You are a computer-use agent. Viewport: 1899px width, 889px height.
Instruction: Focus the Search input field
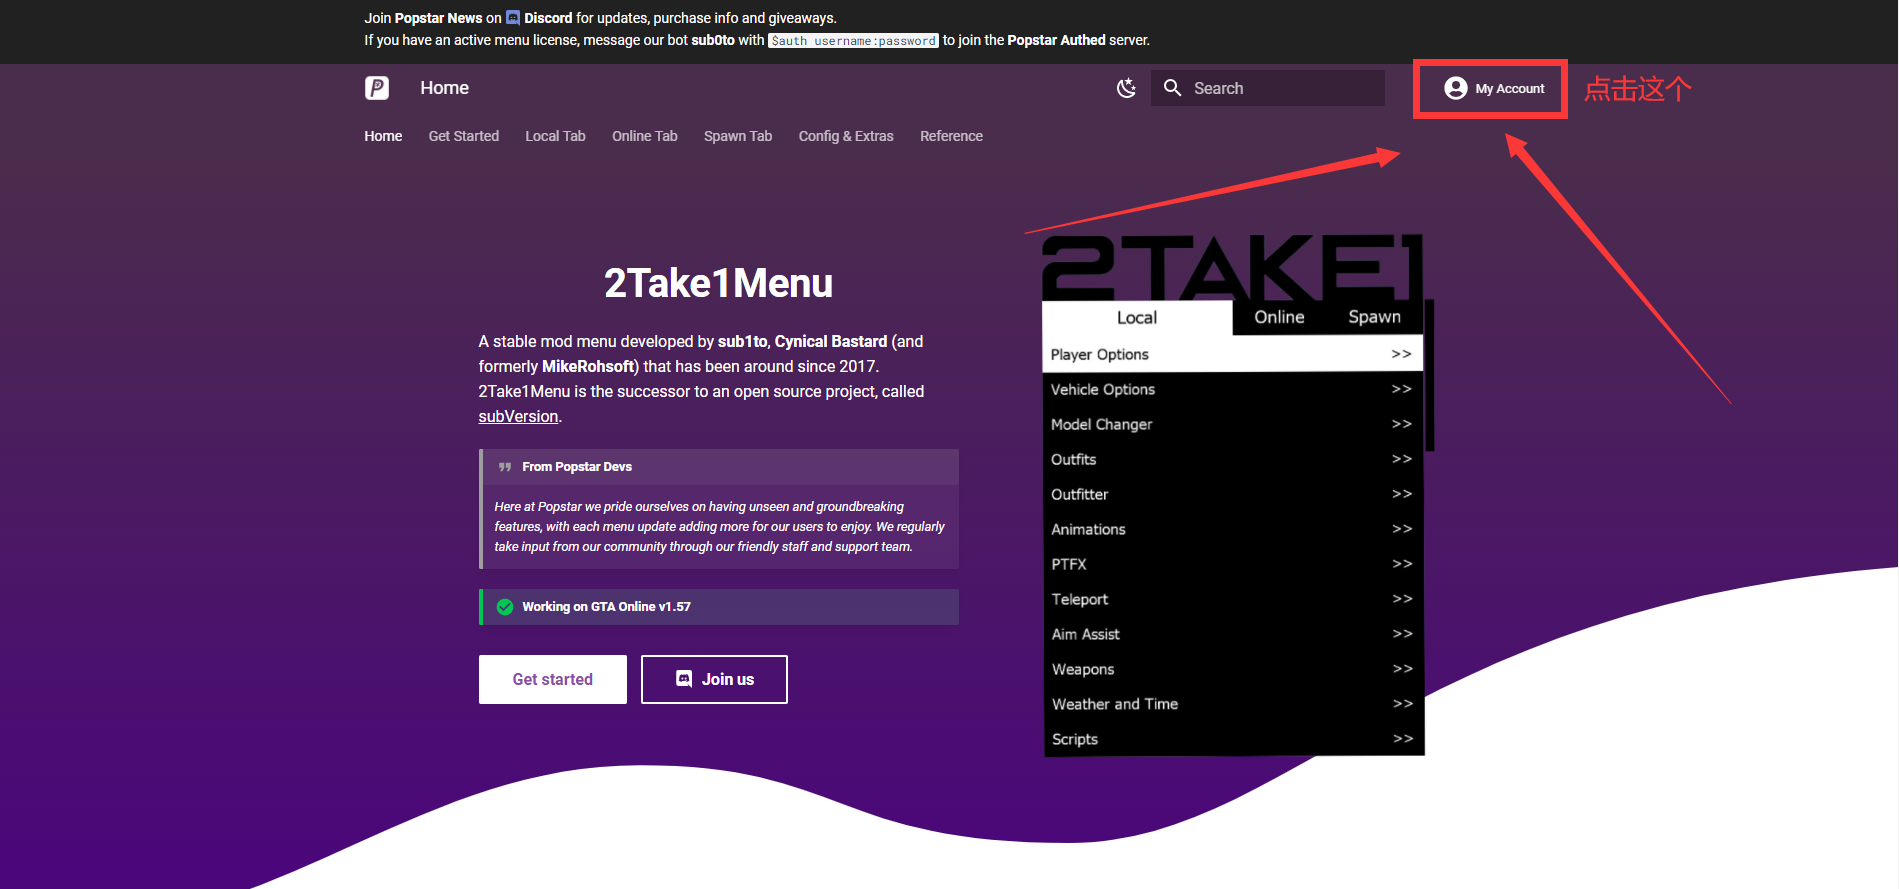1268,88
